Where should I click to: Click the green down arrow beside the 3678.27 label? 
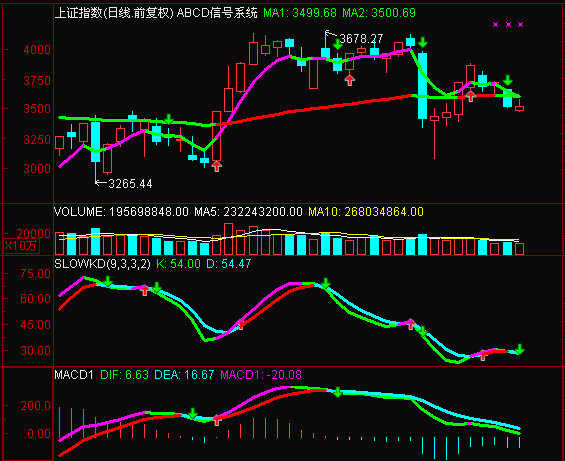(x=337, y=45)
